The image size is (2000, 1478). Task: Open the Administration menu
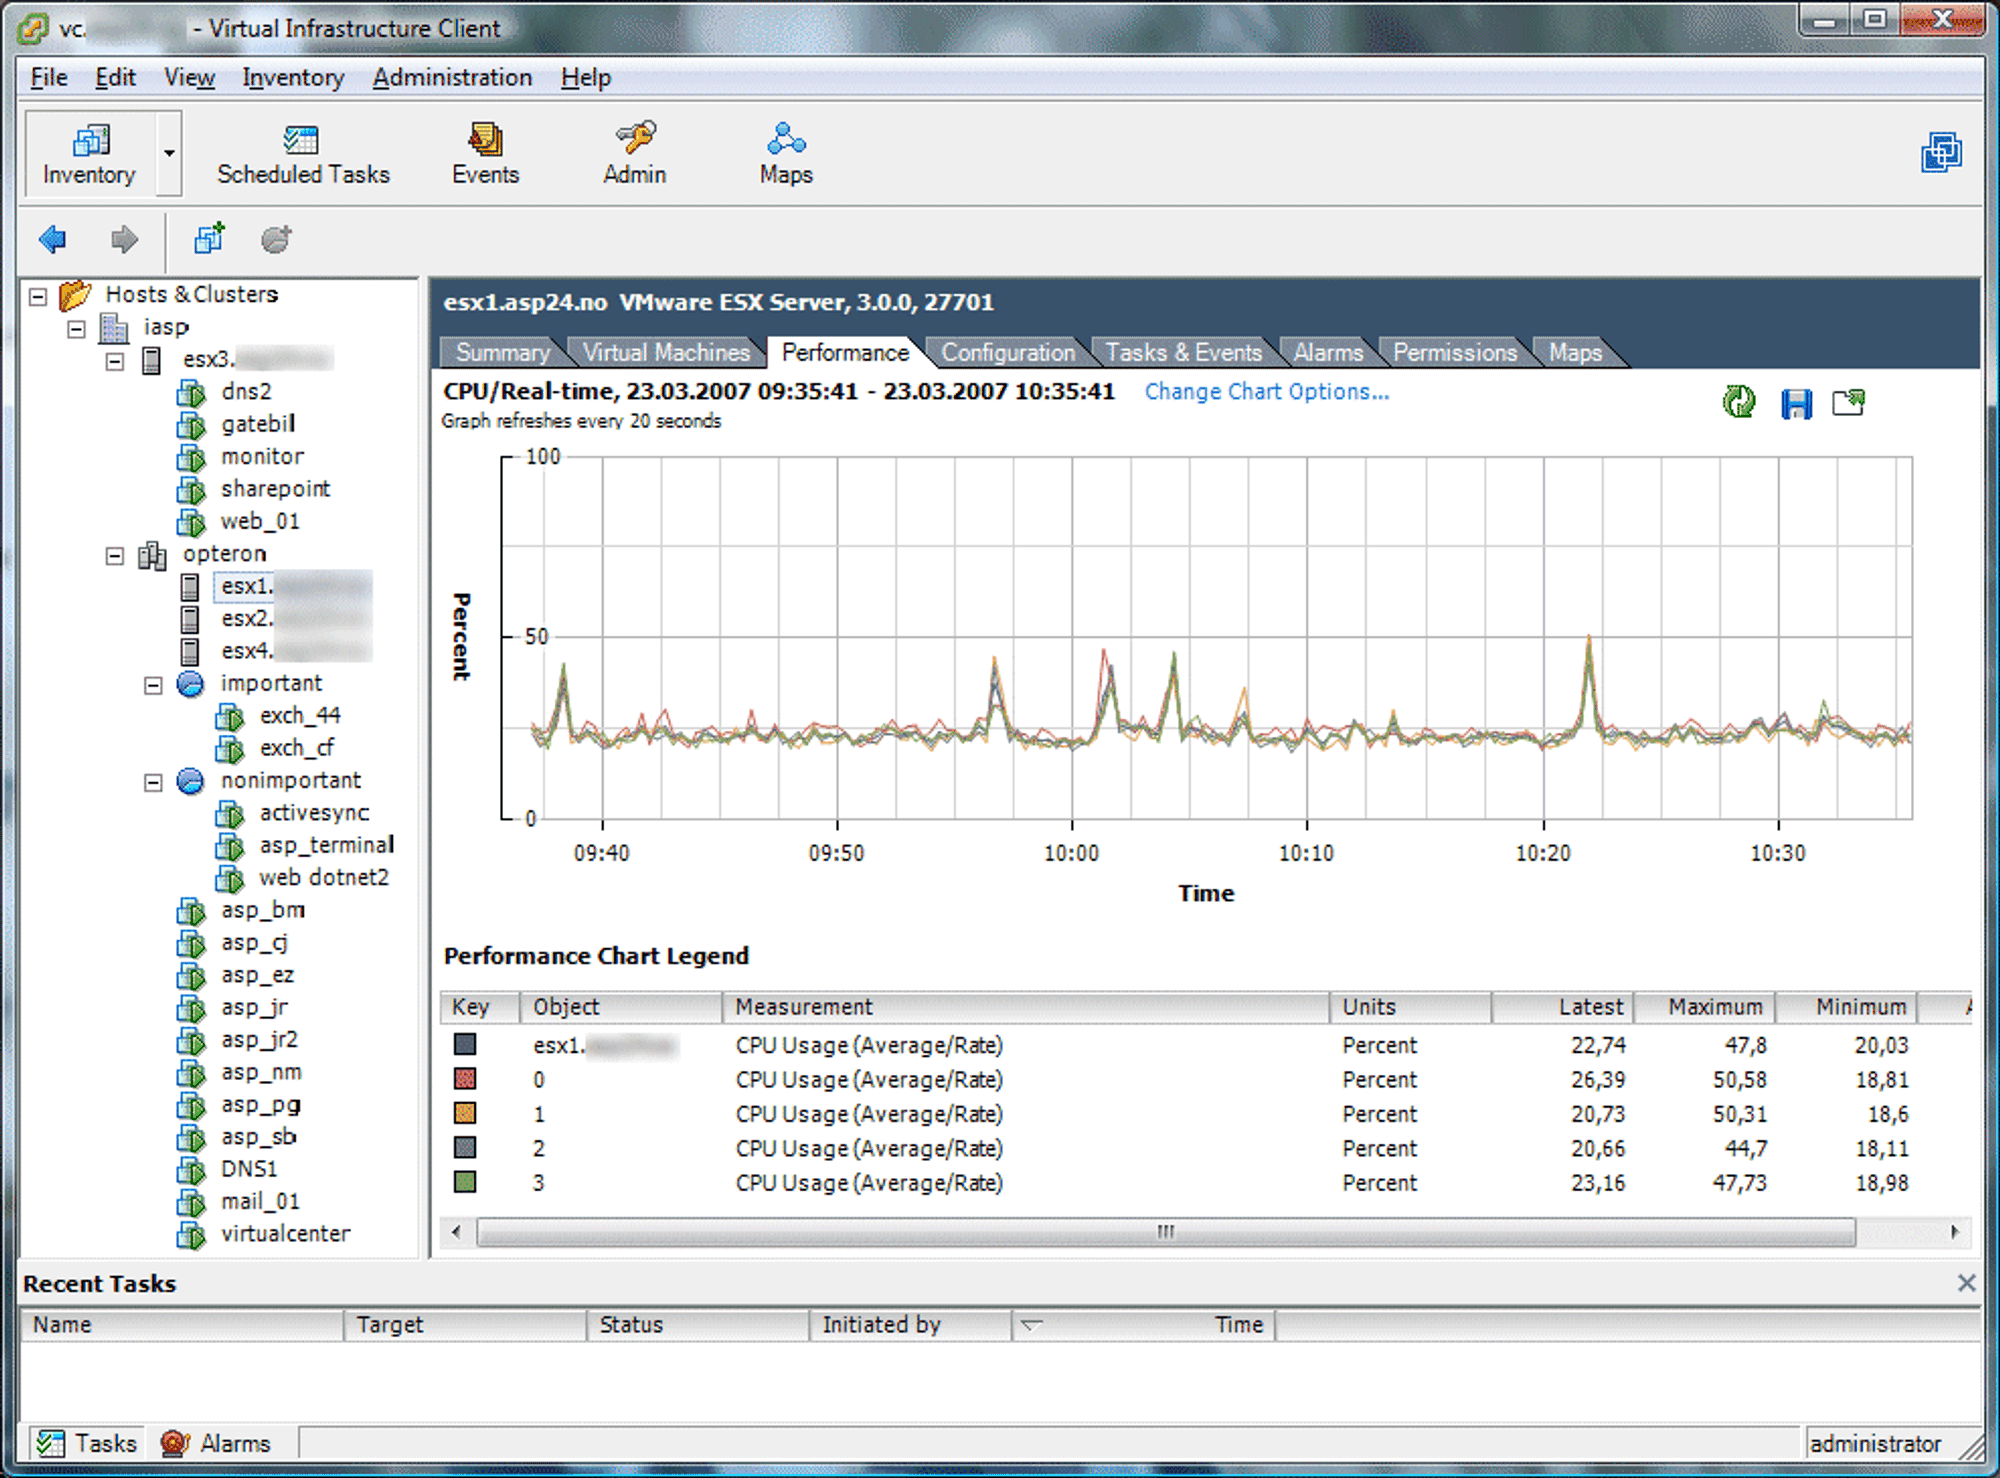click(452, 77)
